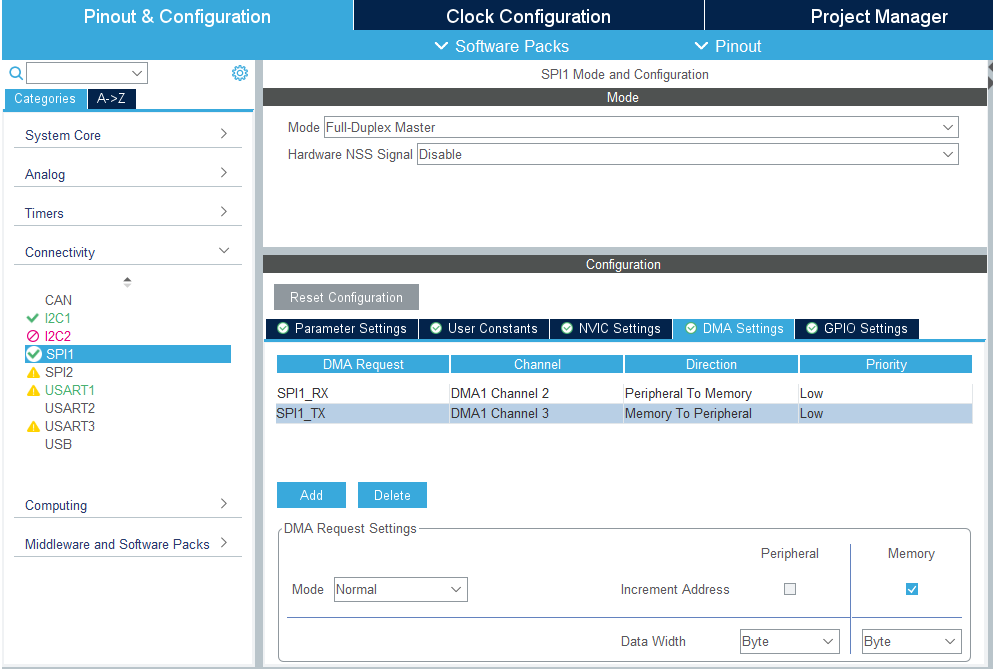The height and width of the screenshot is (671, 993).
Task: Open the DMA Mode Normal dropdown
Action: coord(401,589)
